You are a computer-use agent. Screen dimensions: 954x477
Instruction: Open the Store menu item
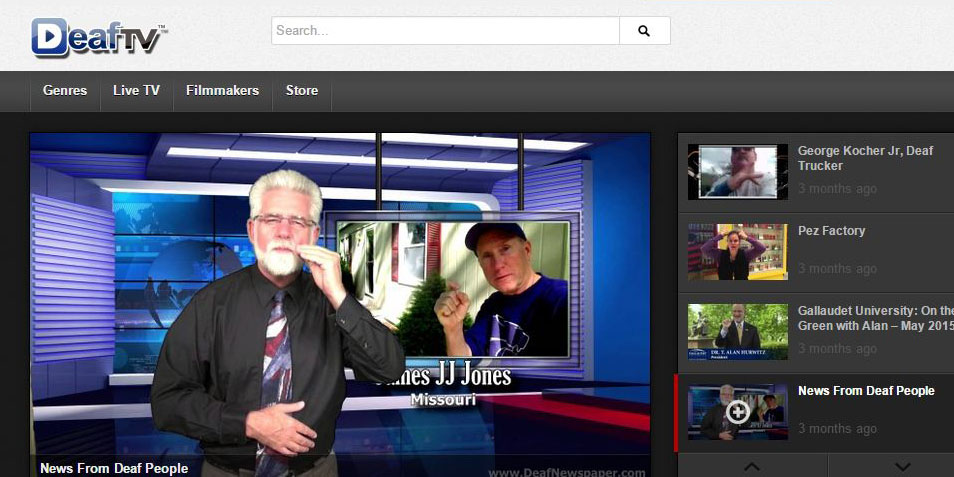click(x=302, y=91)
